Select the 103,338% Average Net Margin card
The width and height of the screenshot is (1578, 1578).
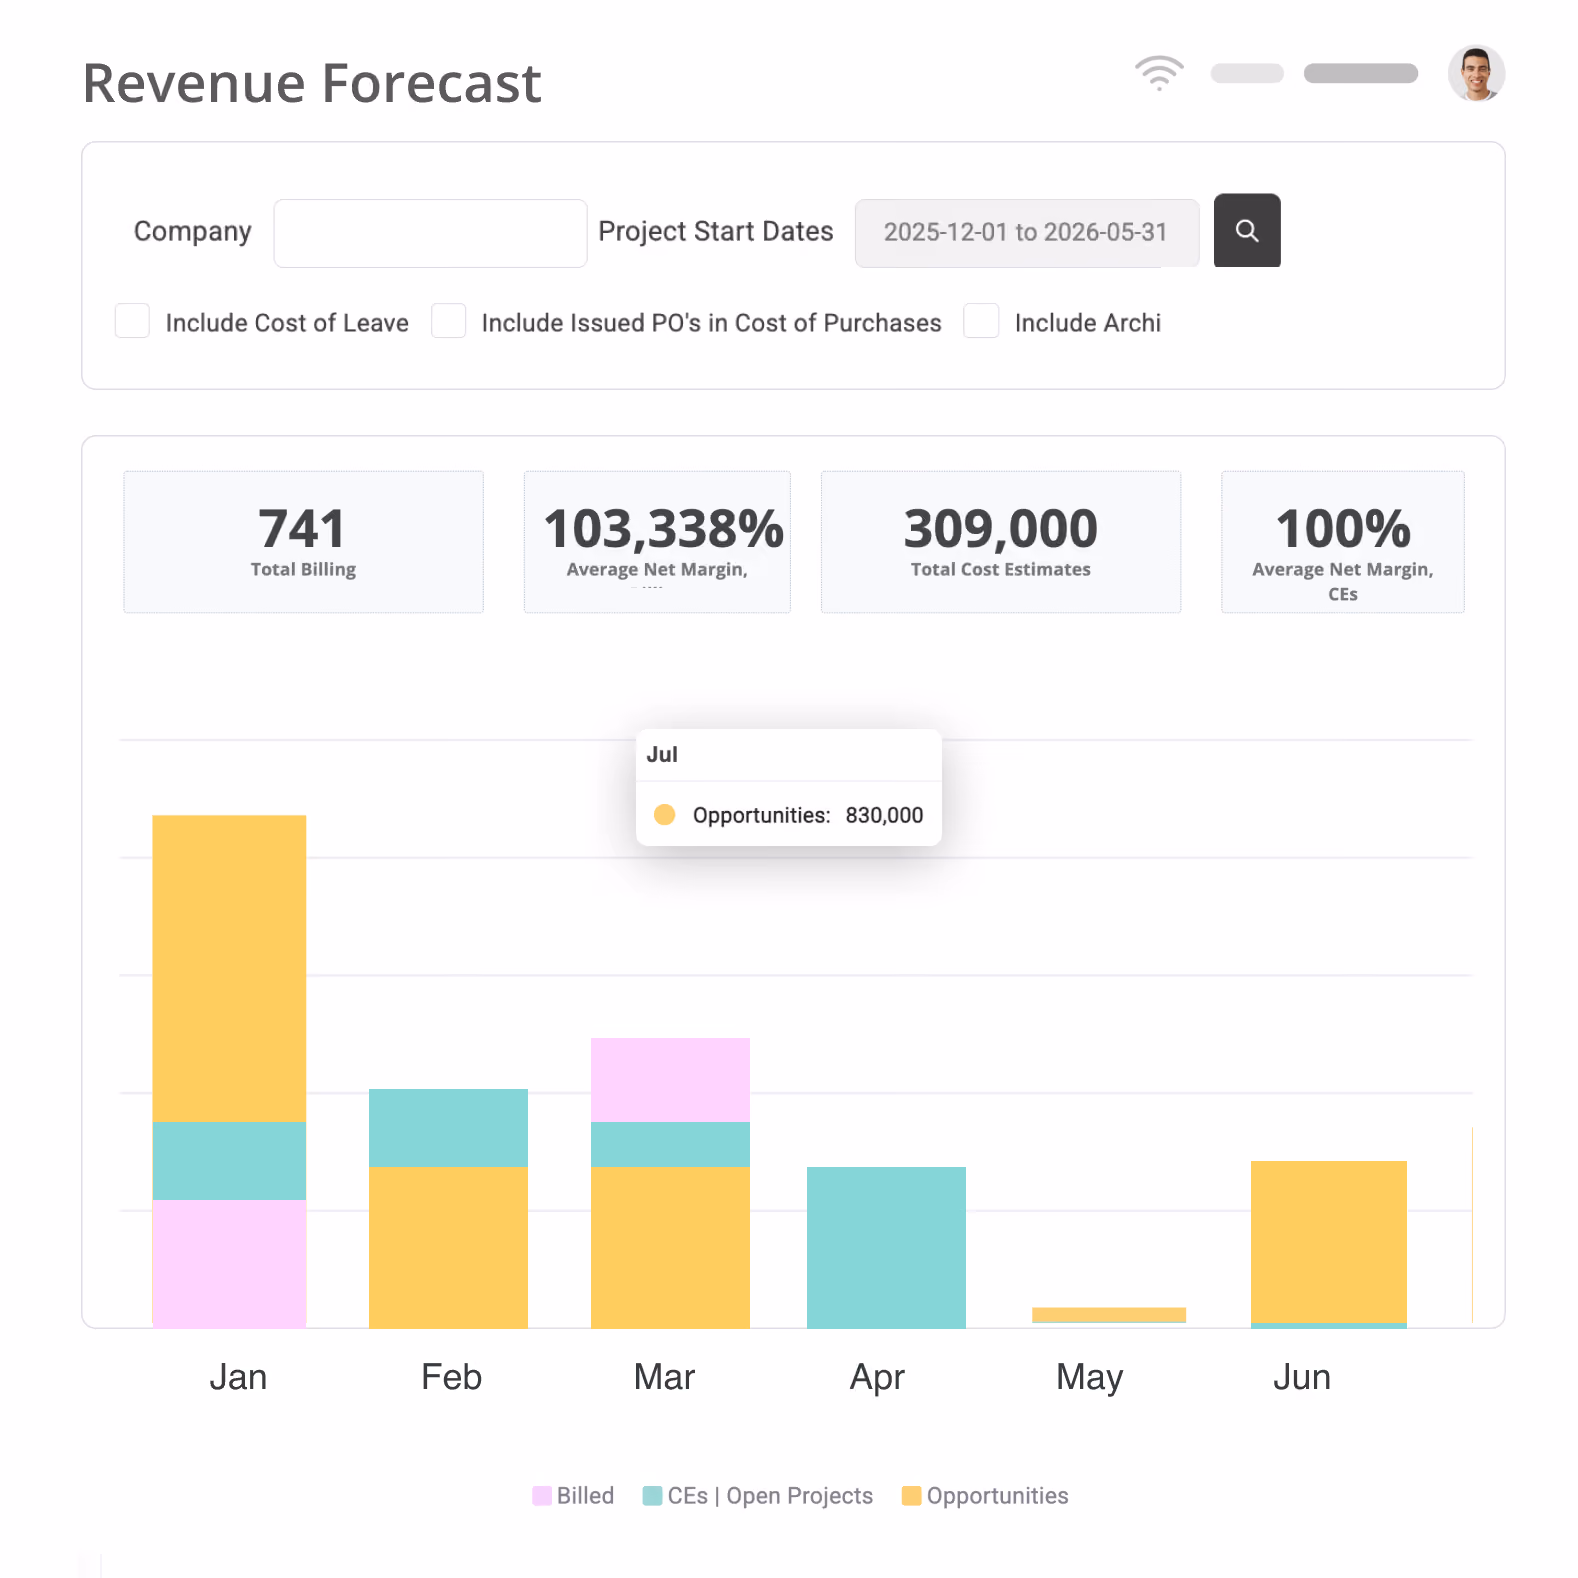point(657,542)
